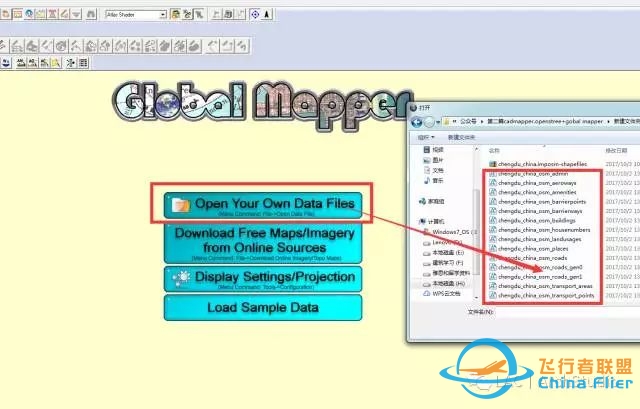Viewport: 640px width, 409px height.
Task: Select file chengdu_china_osm_roads_gen1
Action: click(x=536, y=277)
